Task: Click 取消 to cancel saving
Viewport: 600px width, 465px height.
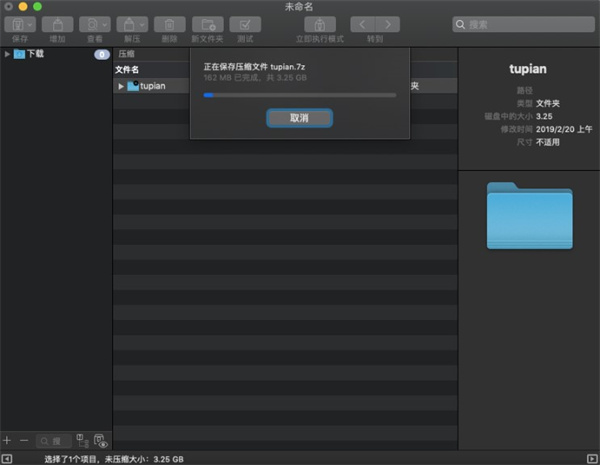Action: pyautogui.click(x=299, y=118)
